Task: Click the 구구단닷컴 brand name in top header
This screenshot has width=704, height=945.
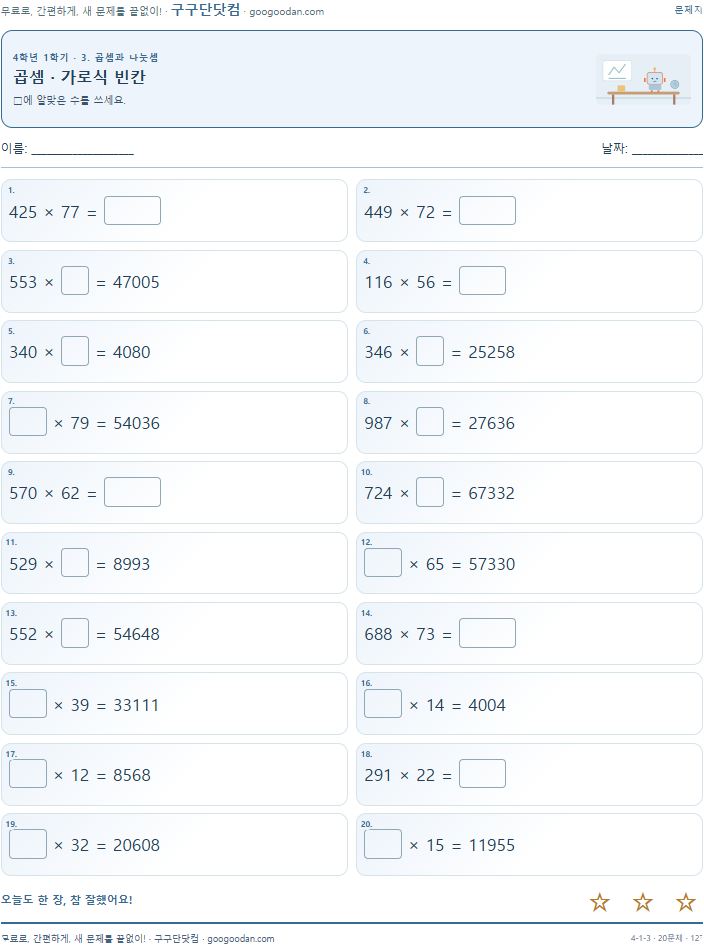Action: [206, 10]
